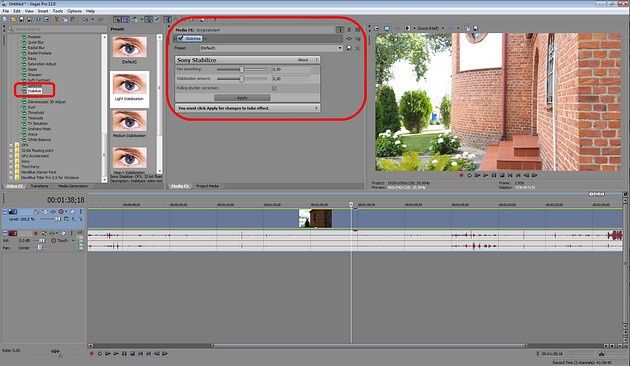Image resolution: width=630 pixels, height=366 pixels.
Task: Click Record in timeline transport bar
Action: (x=92, y=354)
